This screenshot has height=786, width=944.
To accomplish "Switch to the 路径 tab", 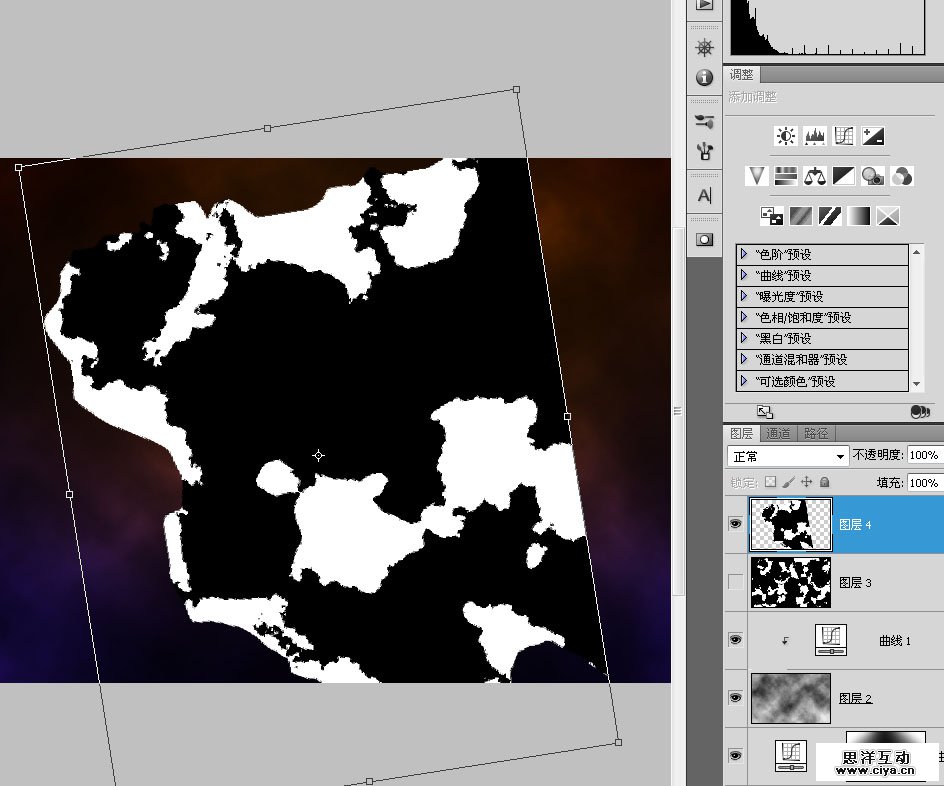I will (x=816, y=434).
